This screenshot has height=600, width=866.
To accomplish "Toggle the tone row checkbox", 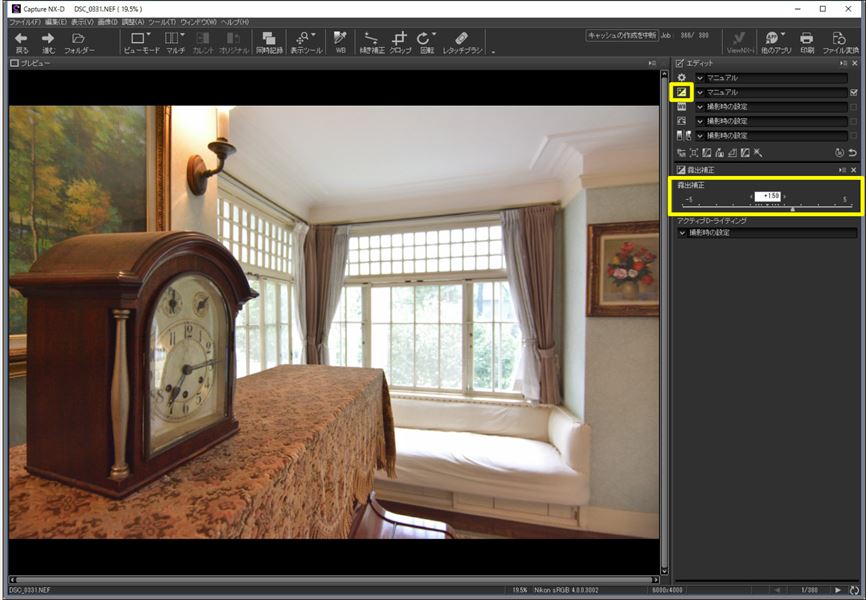I will pyautogui.click(x=854, y=135).
